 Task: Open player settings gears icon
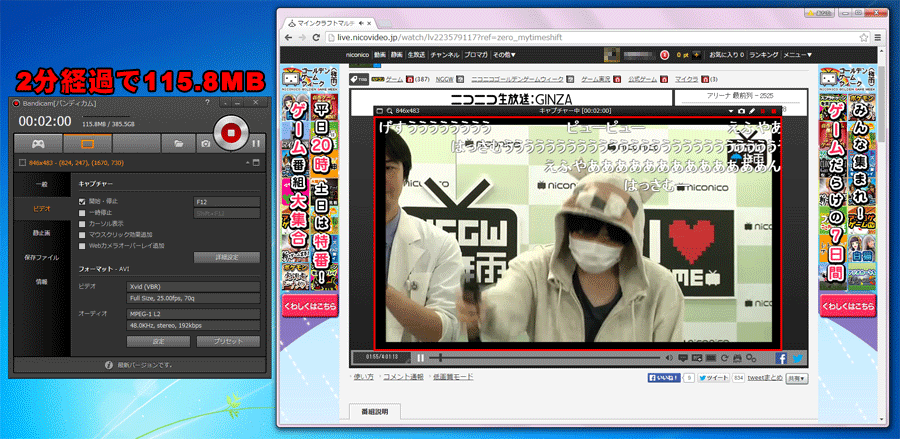point(751,358)
